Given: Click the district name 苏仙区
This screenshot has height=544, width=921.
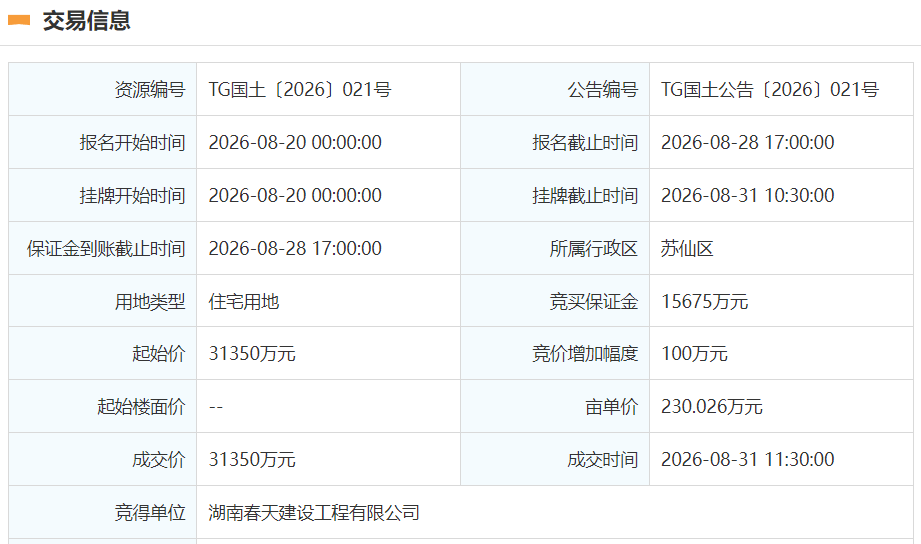Looking at the screenshot, I should coord(687,249).
